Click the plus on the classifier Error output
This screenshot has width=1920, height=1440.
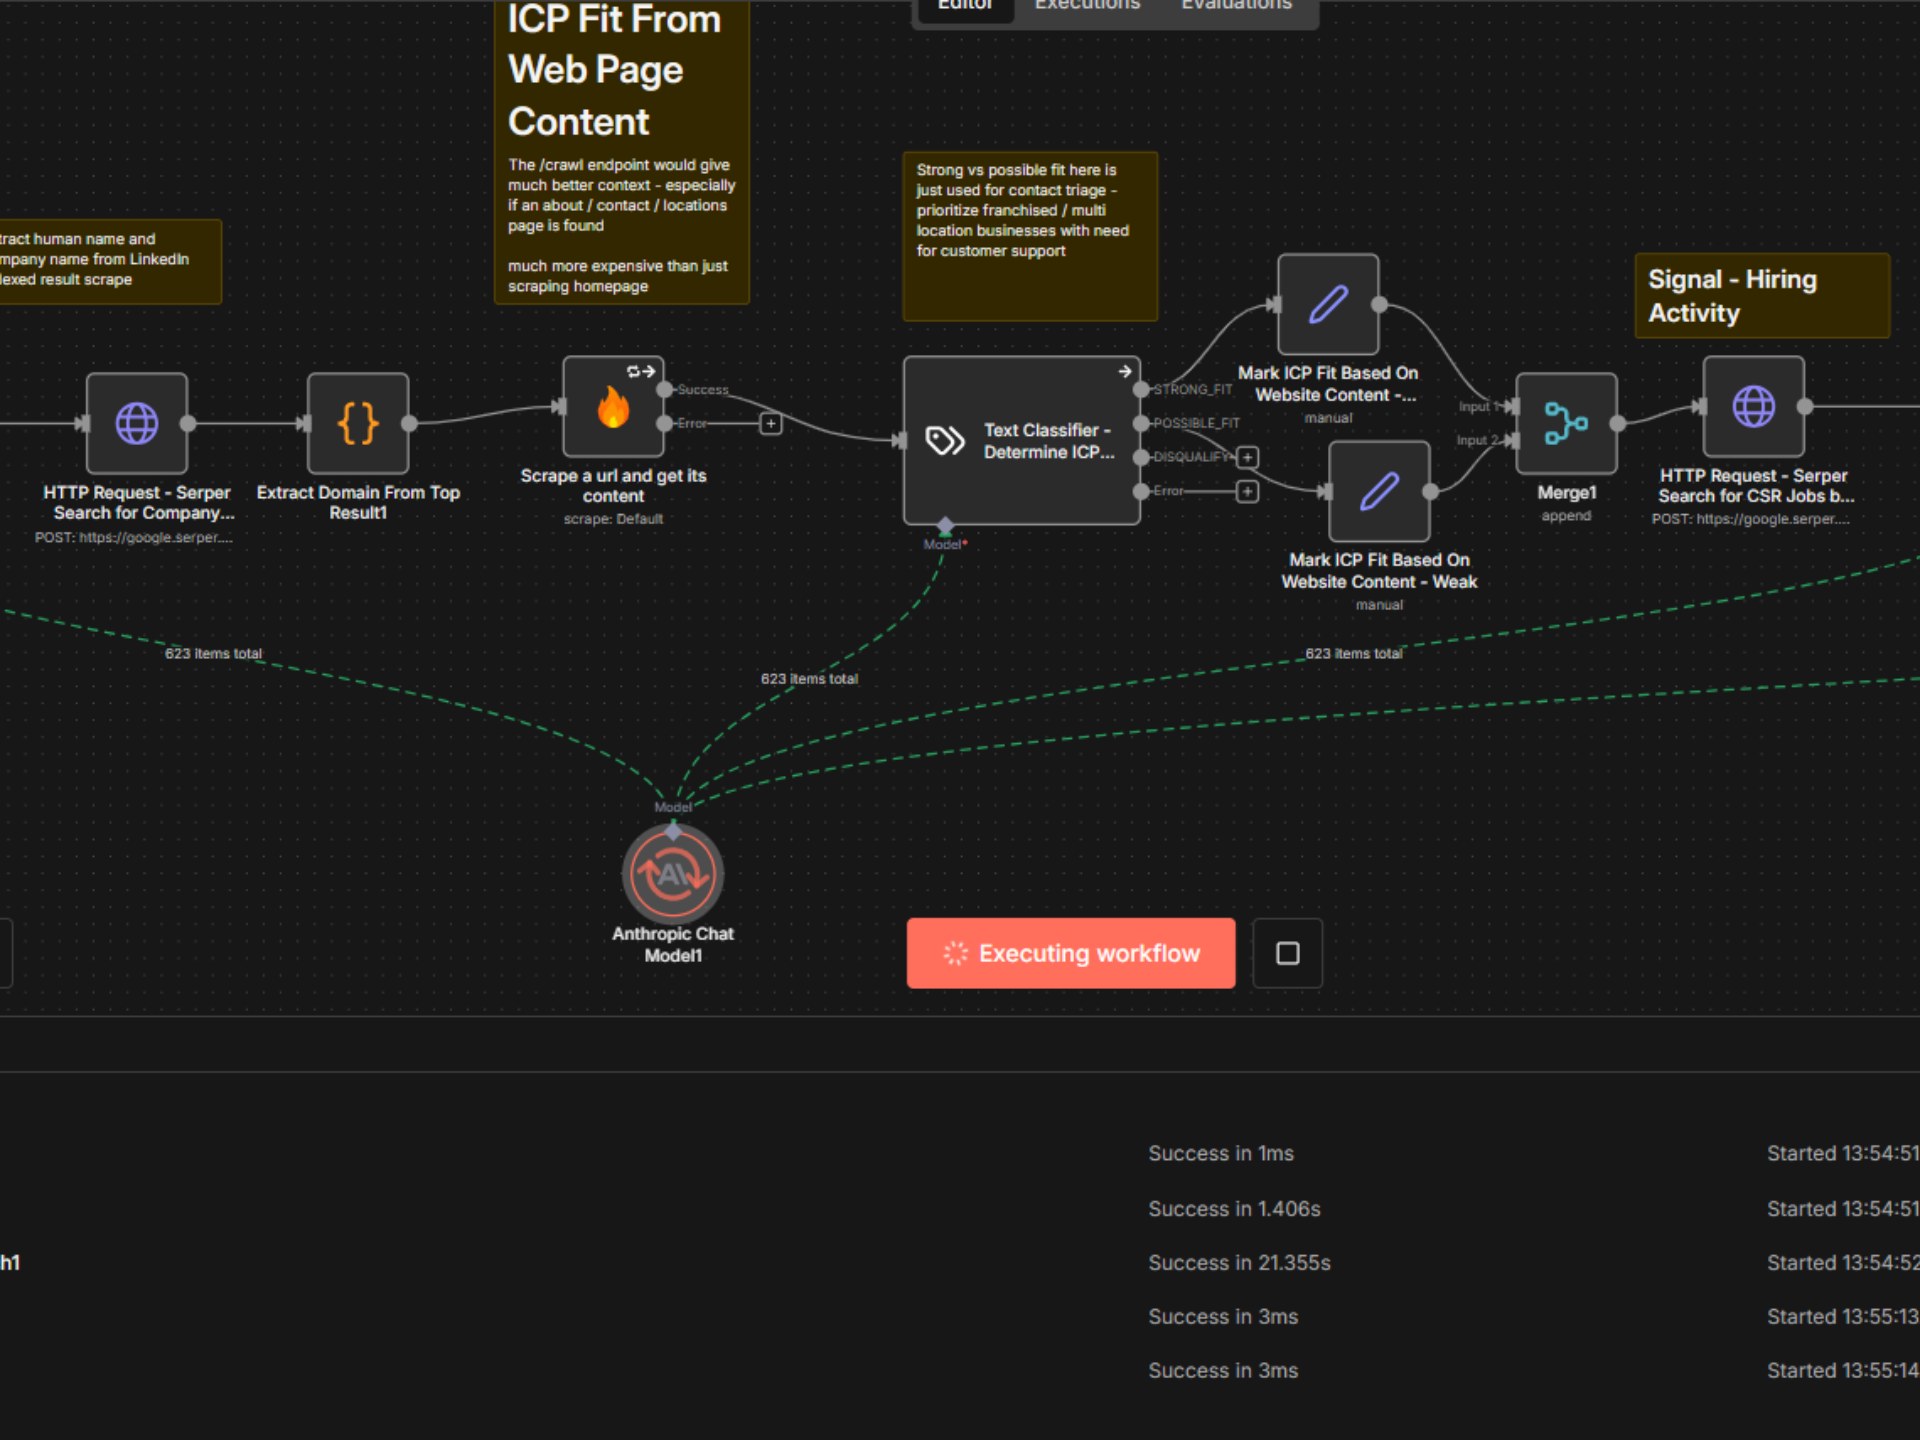[x=1247, y=491]
